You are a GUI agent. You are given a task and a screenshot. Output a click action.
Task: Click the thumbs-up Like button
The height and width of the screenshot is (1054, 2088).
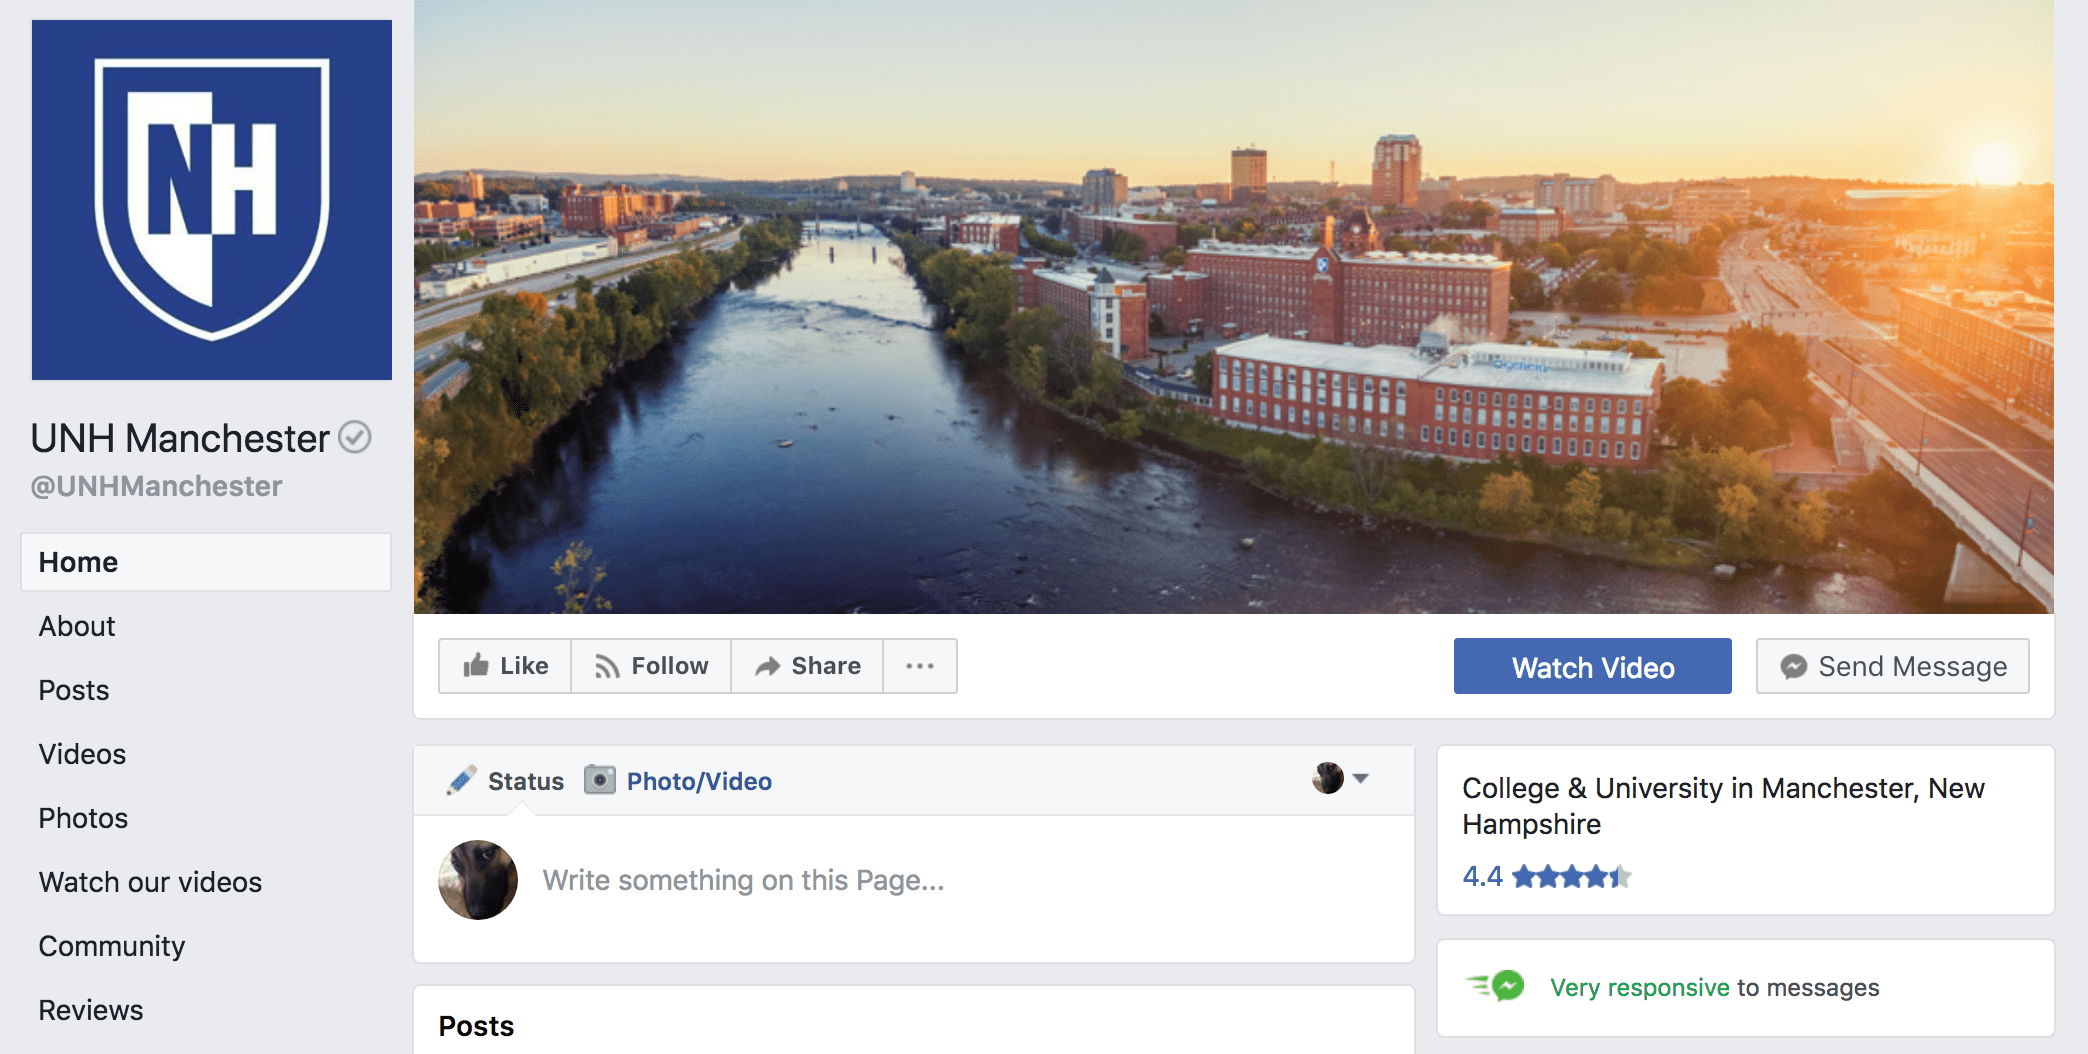click(505, 666)
